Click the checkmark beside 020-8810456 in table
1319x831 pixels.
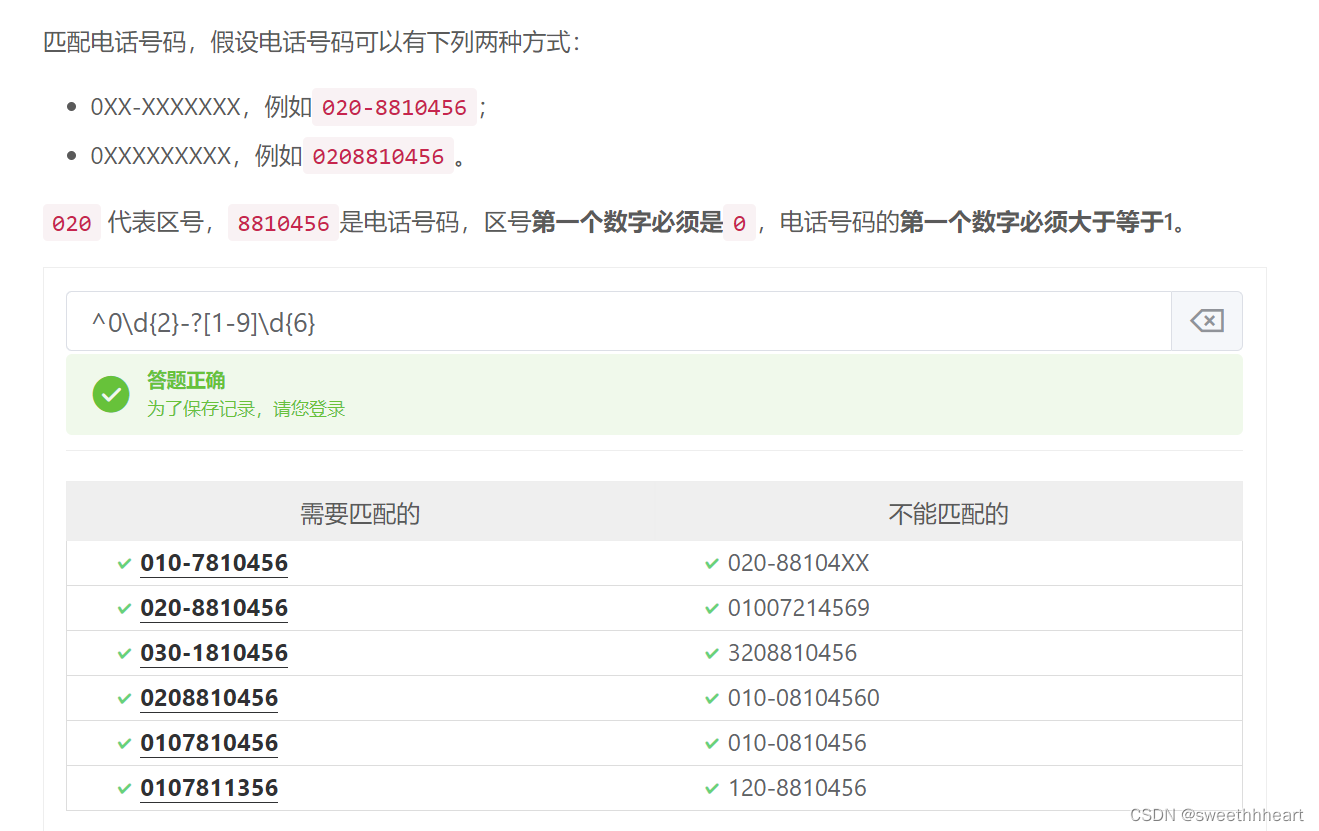124,609
